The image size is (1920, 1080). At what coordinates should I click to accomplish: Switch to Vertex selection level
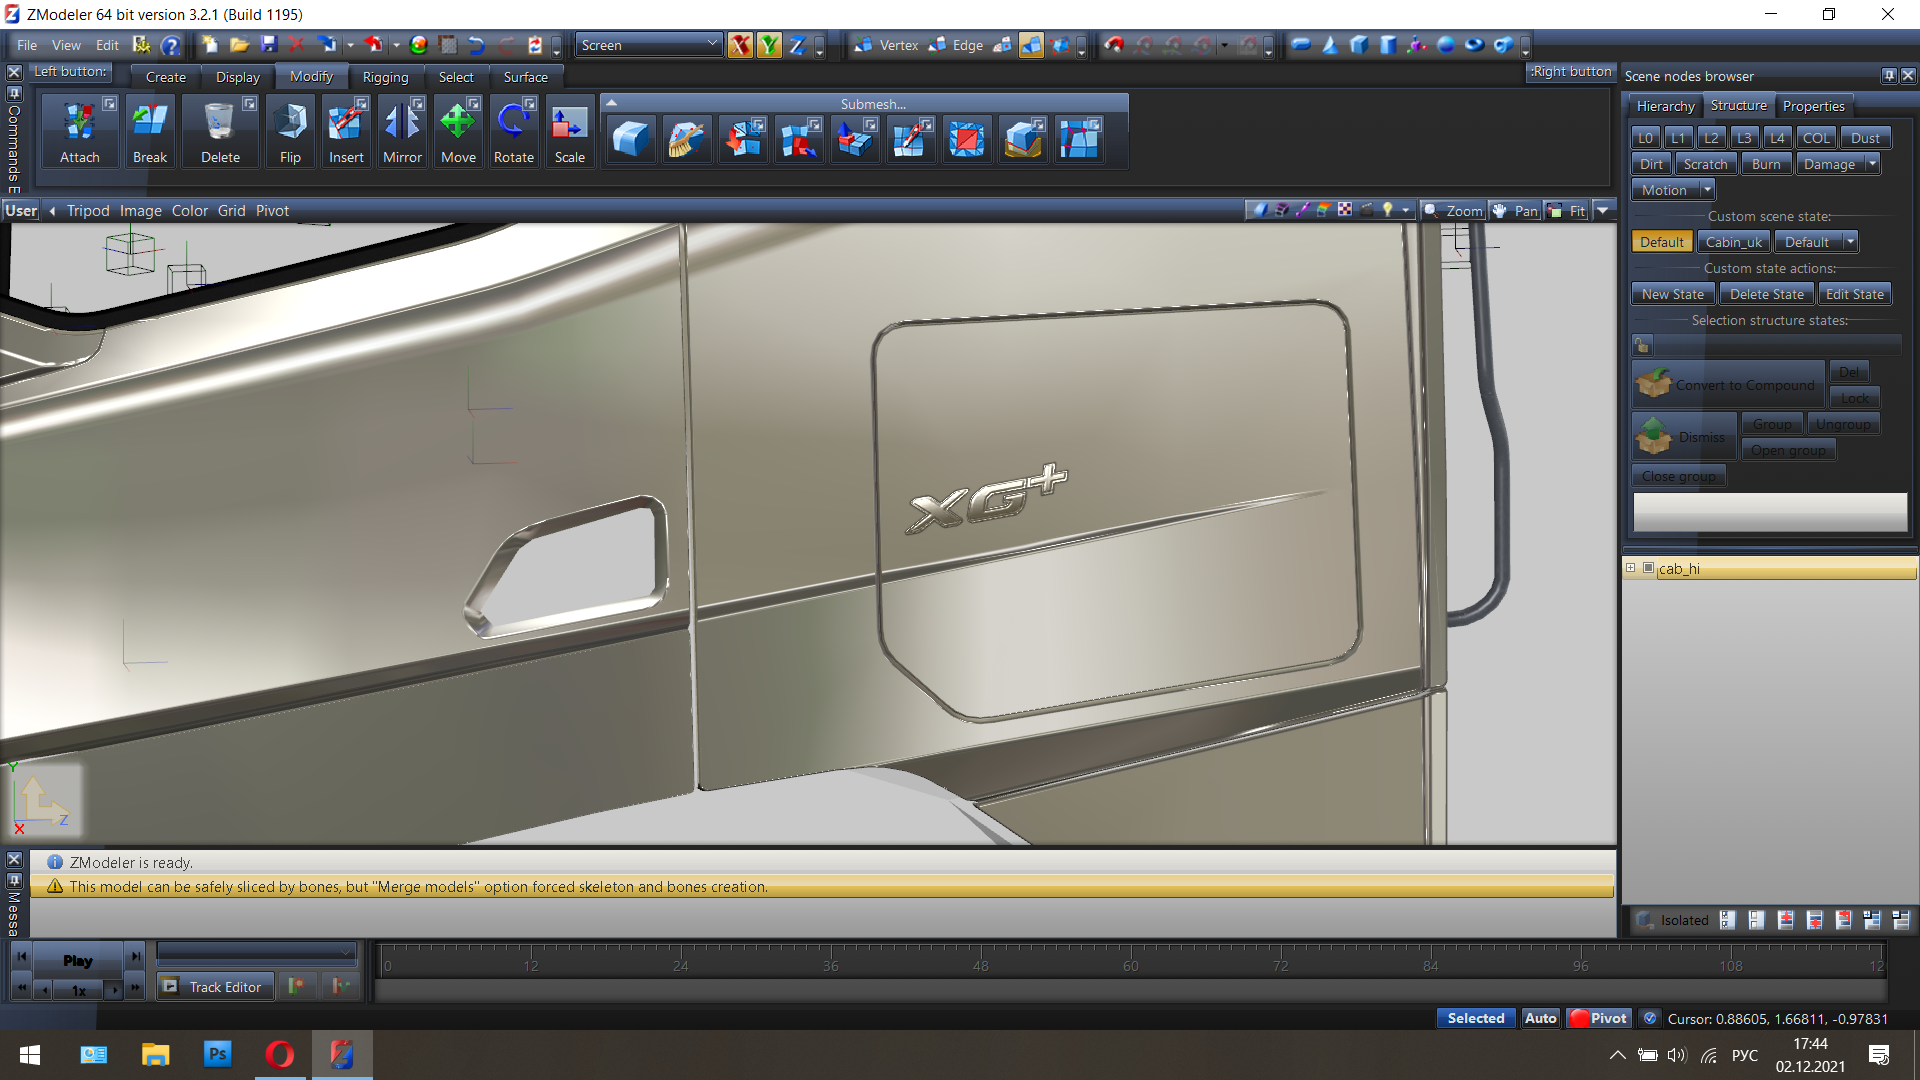pos(886,45)
